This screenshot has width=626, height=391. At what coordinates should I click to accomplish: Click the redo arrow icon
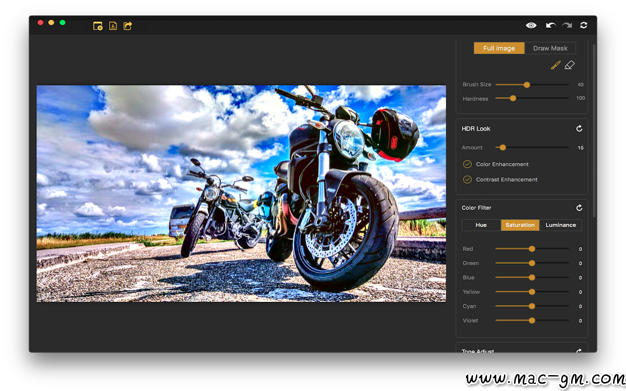tap(567, 26)
